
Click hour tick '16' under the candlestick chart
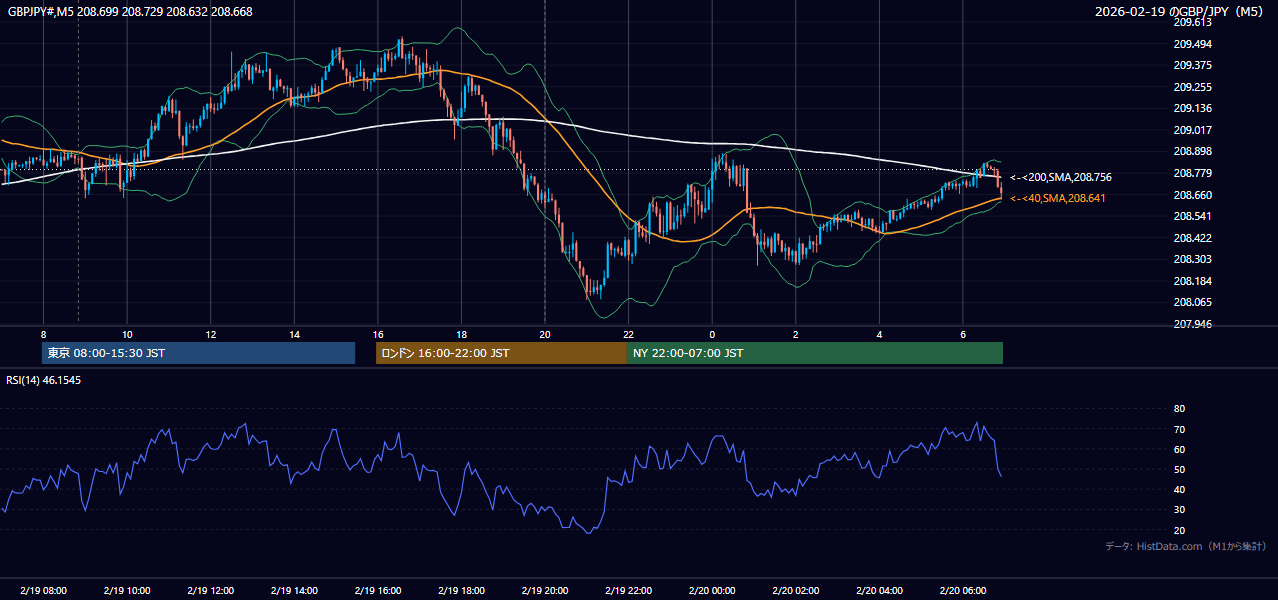pyautogui.click(x=377, y=334)
